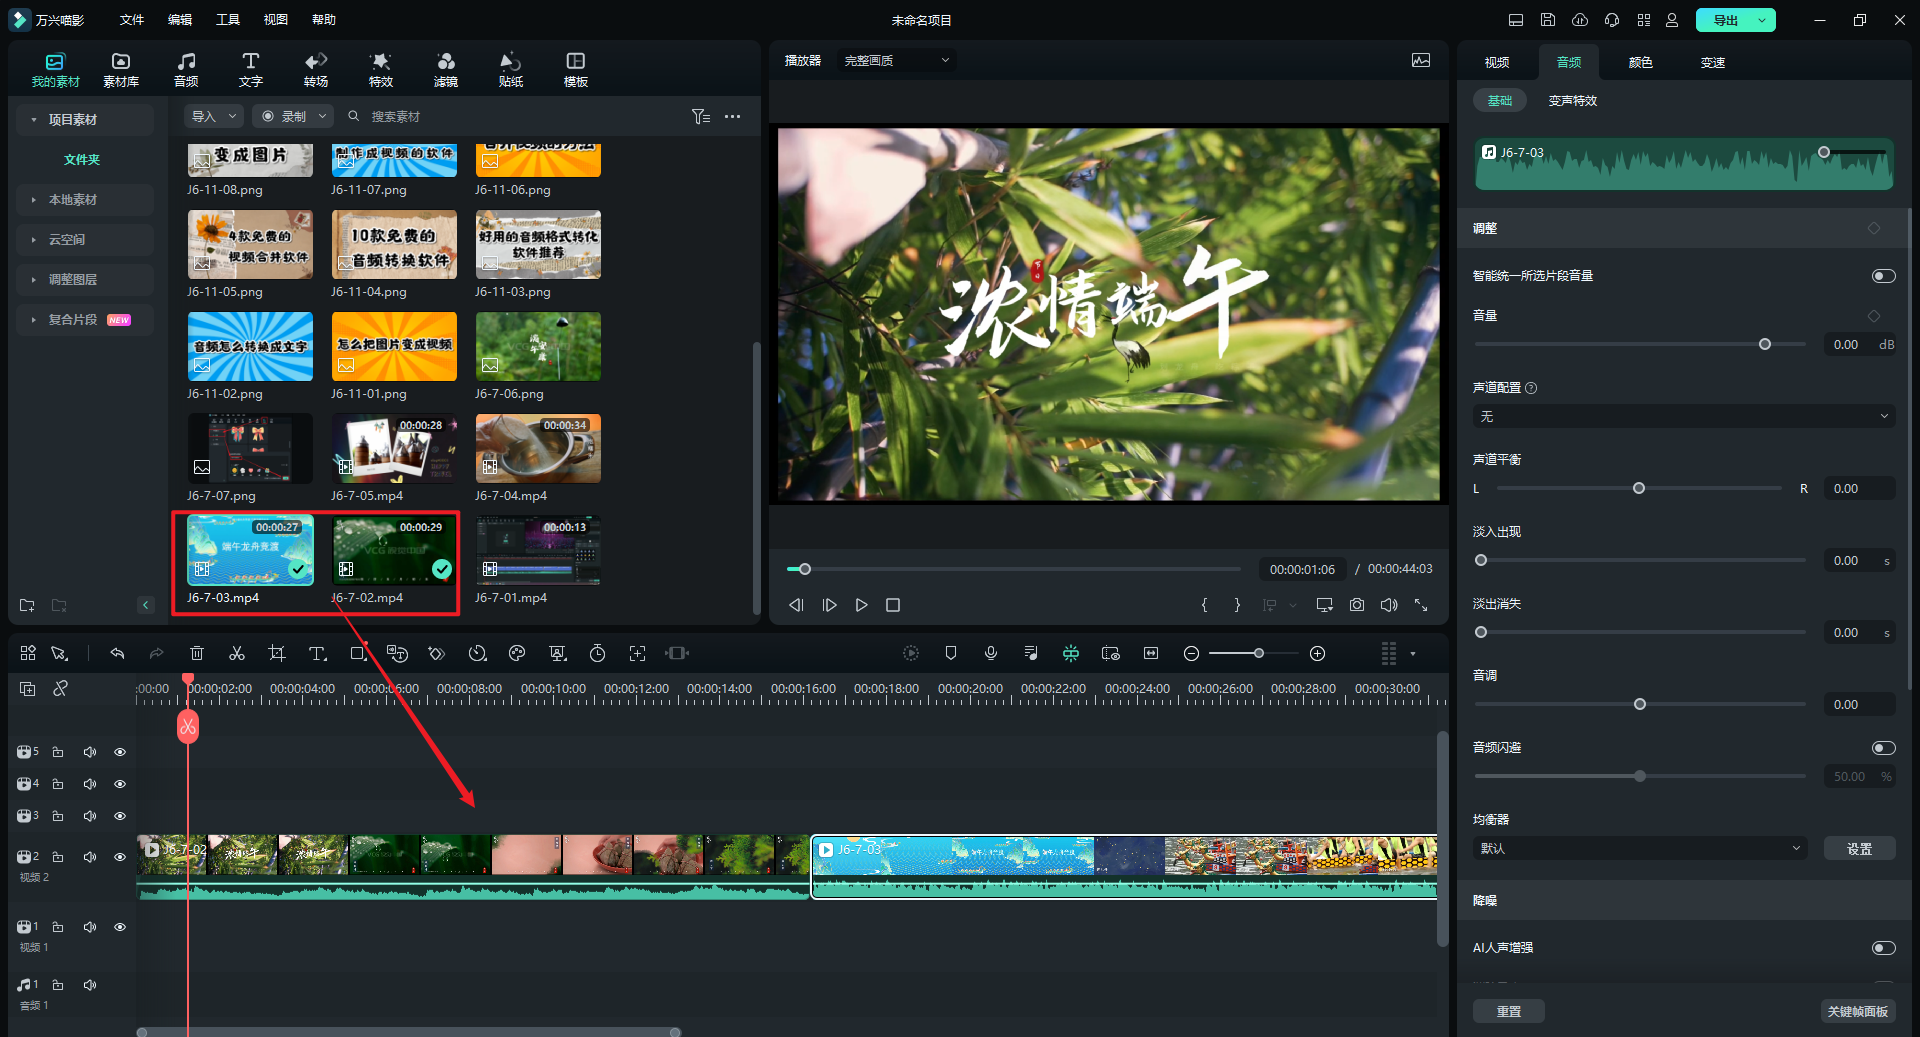Switch to the 颜色 tab
The width and height of the screenshot is (1920, 1037).
[x=1640, y=62]
